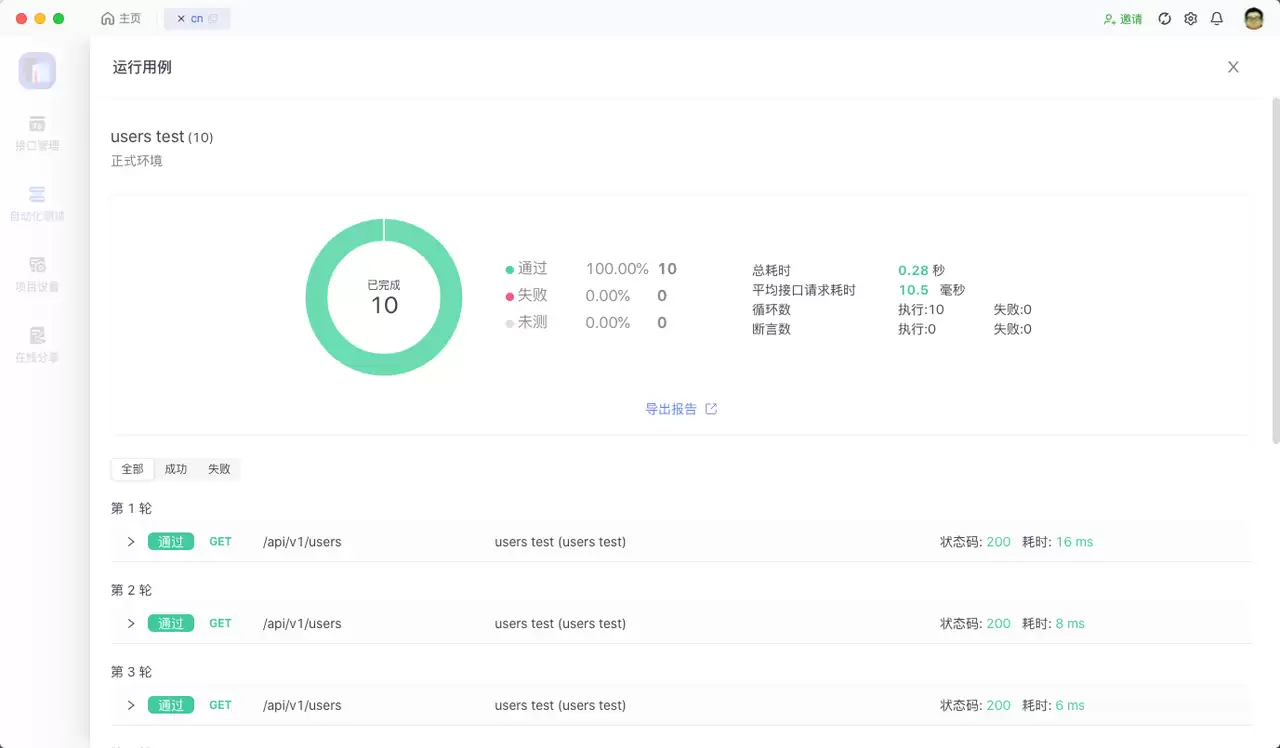Click the 正式环境 environment label
Image resolution: width=1280 pixels, height=748 pixels.
point(137,161)
